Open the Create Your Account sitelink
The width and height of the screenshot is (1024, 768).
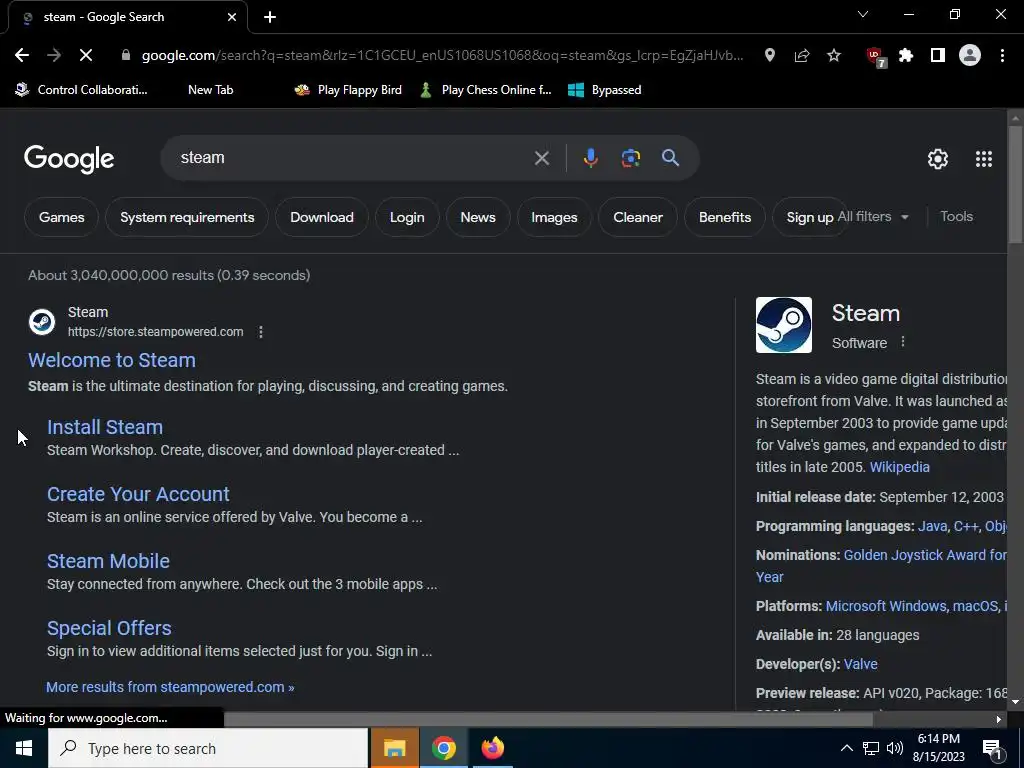click(x=138, y=494)
